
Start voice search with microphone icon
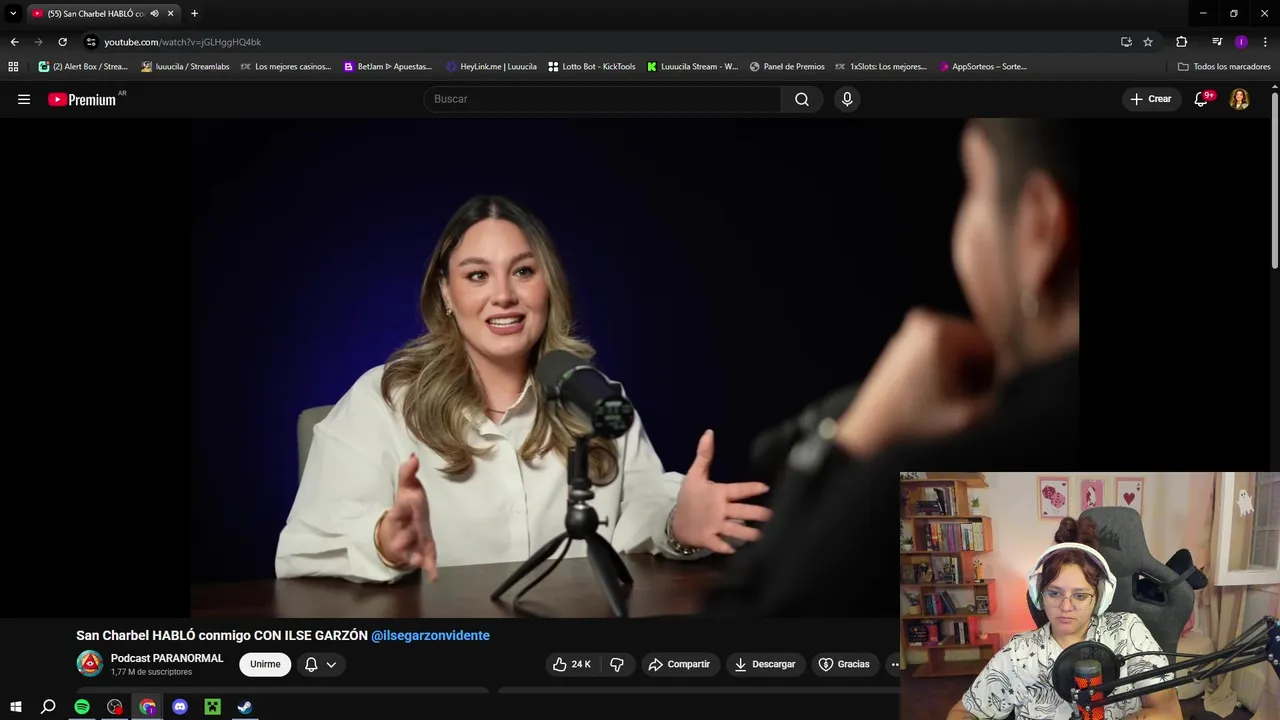(847, 99)
